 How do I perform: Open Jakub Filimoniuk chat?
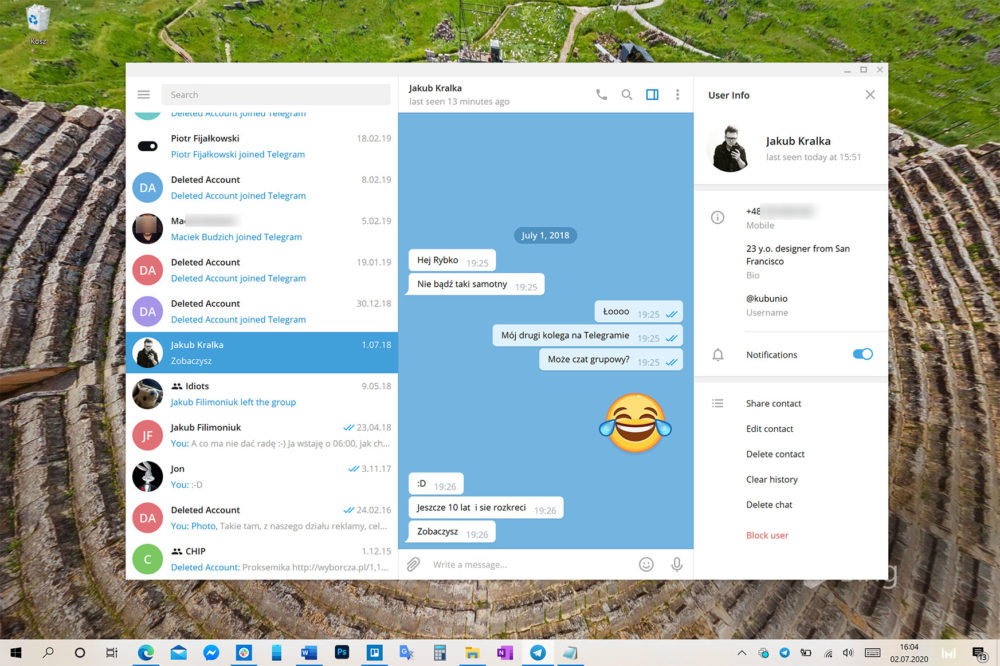pos(261,435)
